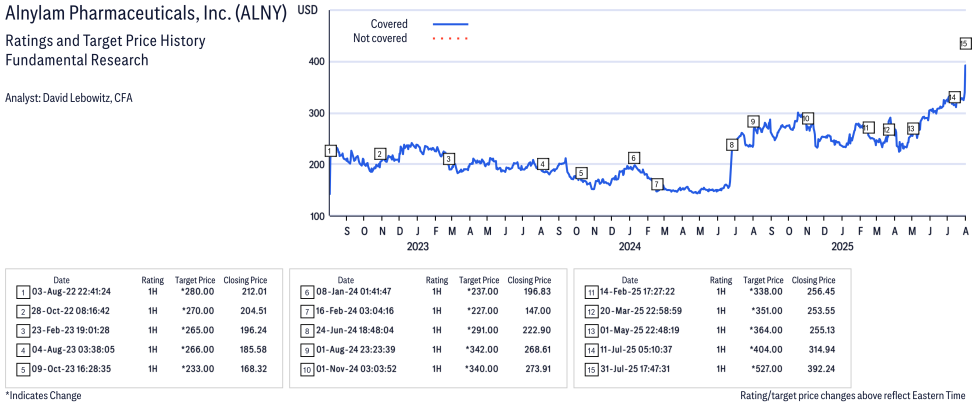Image resolution: width=976 pixels, height=402 pixels.
Task: Click closing price 222.90 in the second table
Action: pos(538,330)
